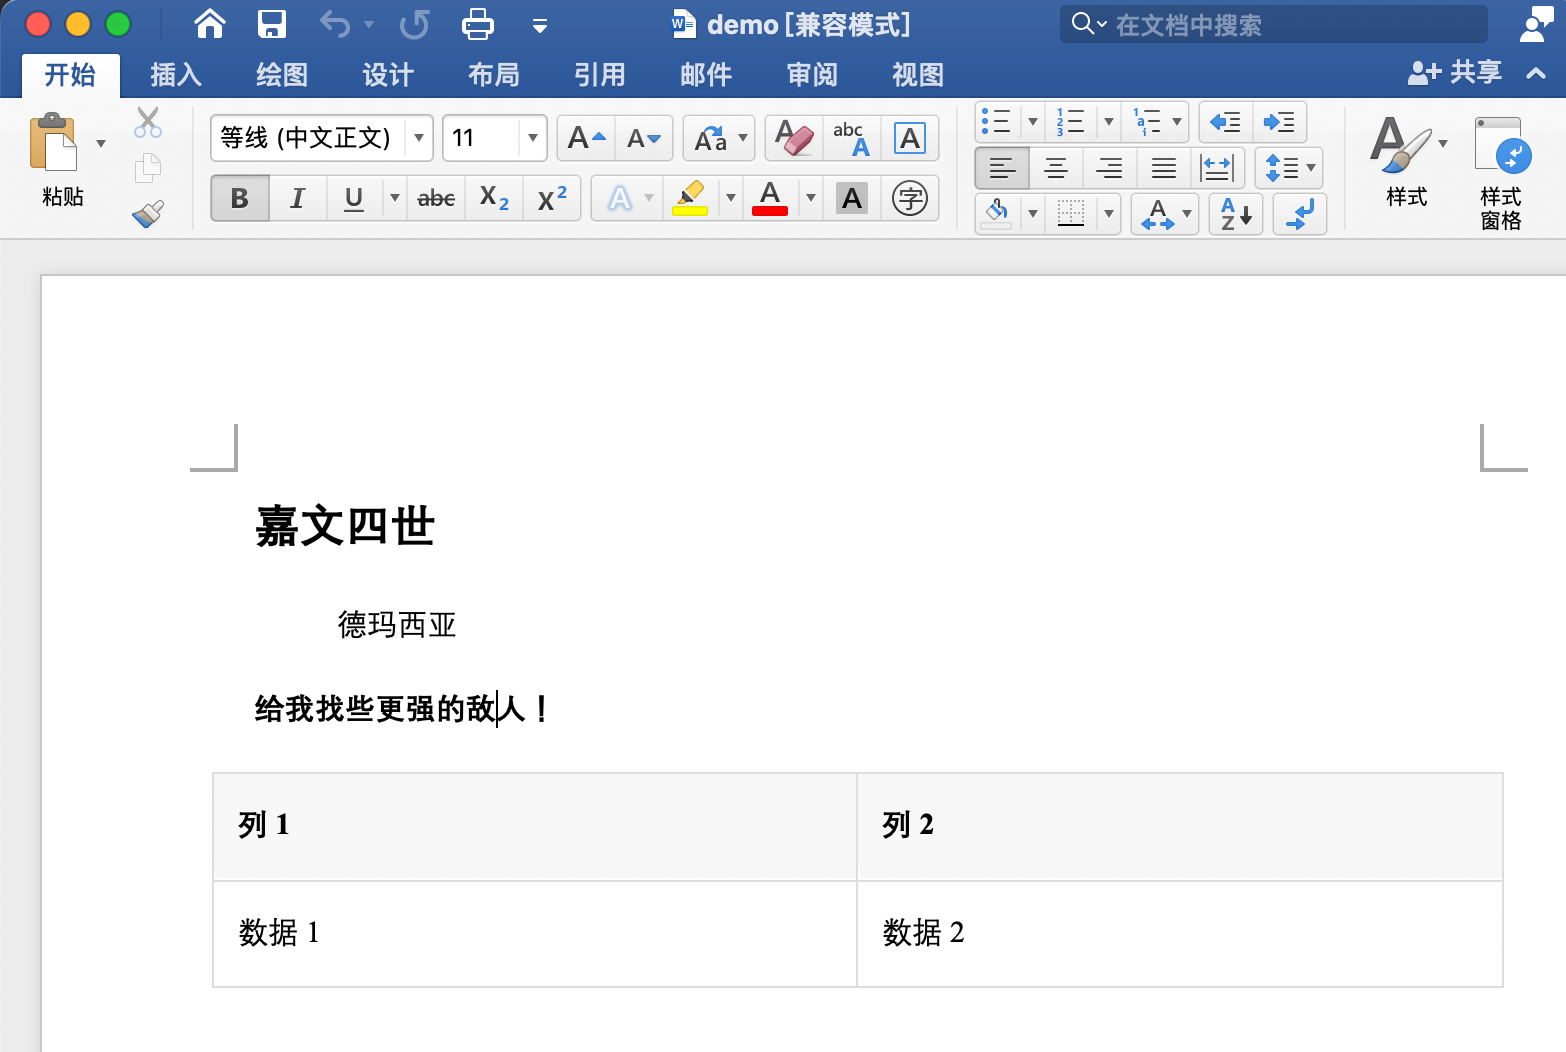Enable strikethrough text formatting

click(436, 198)
